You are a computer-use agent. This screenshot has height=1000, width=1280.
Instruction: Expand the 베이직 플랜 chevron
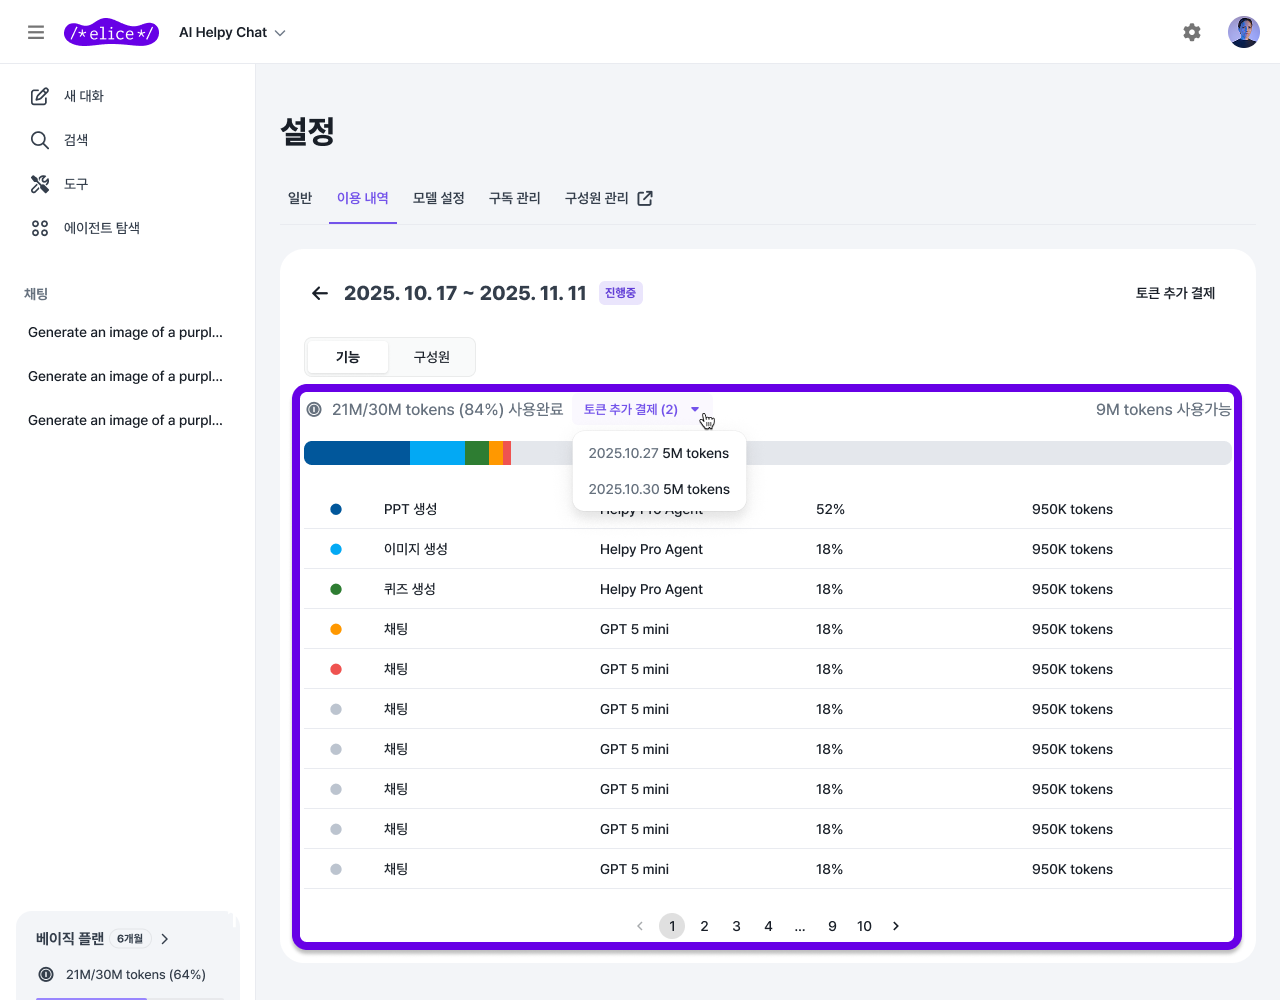tap(165, 939)
